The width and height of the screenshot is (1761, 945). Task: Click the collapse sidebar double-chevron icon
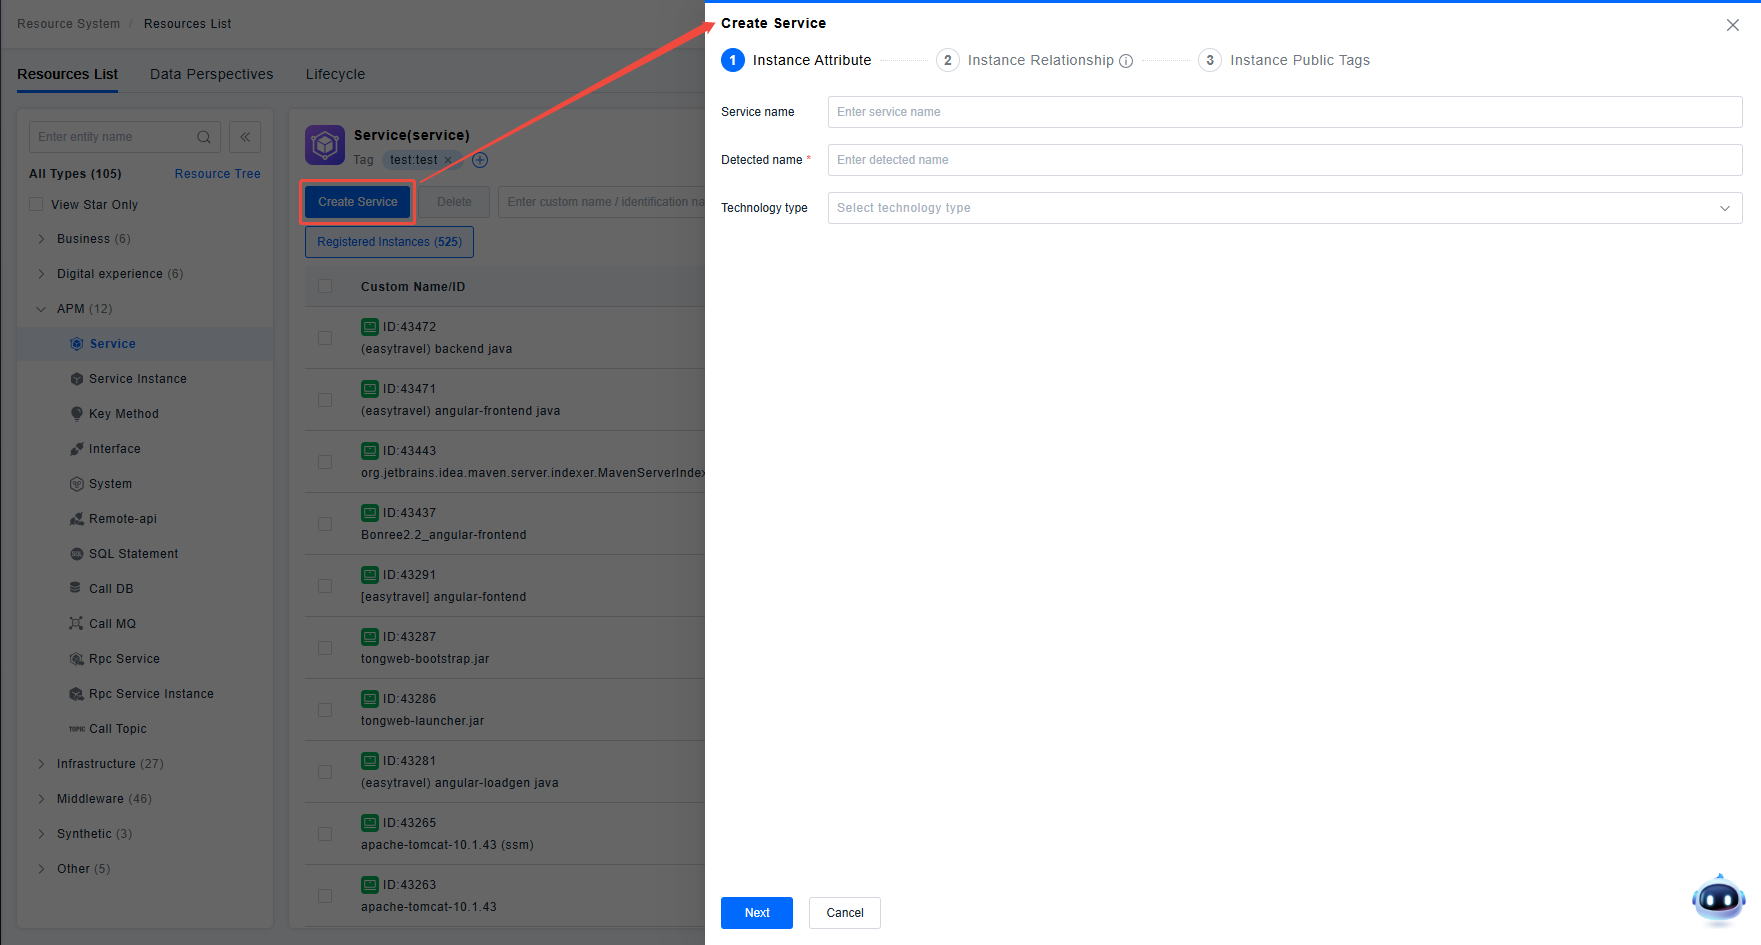click(x=245, y=137)
